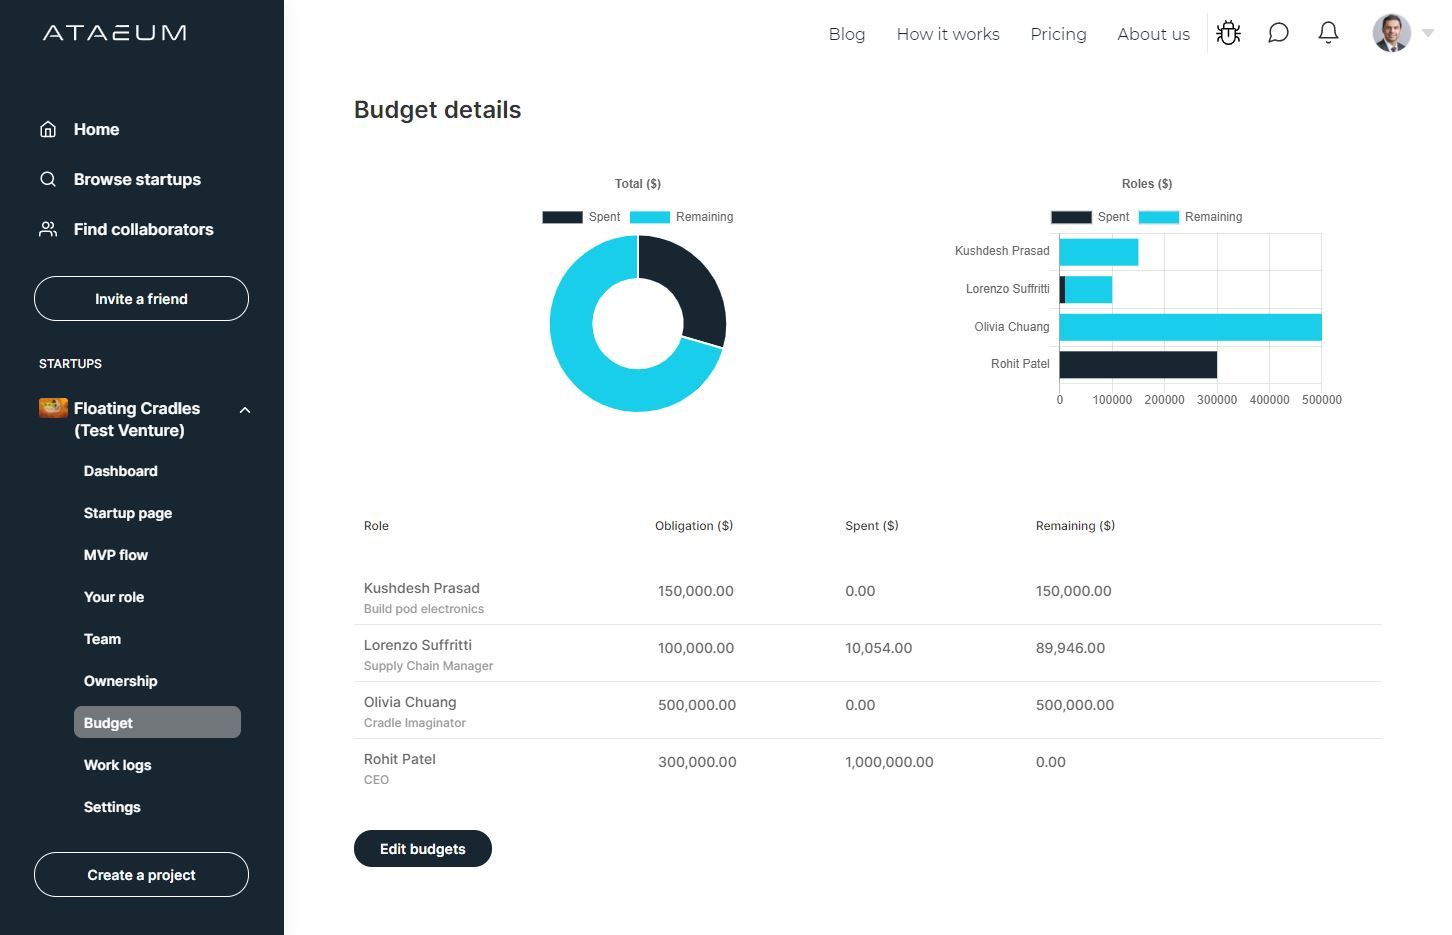Go to the Ownership page
The width and height of the screenshot is (1452, 935).
[x=121, y=681]
